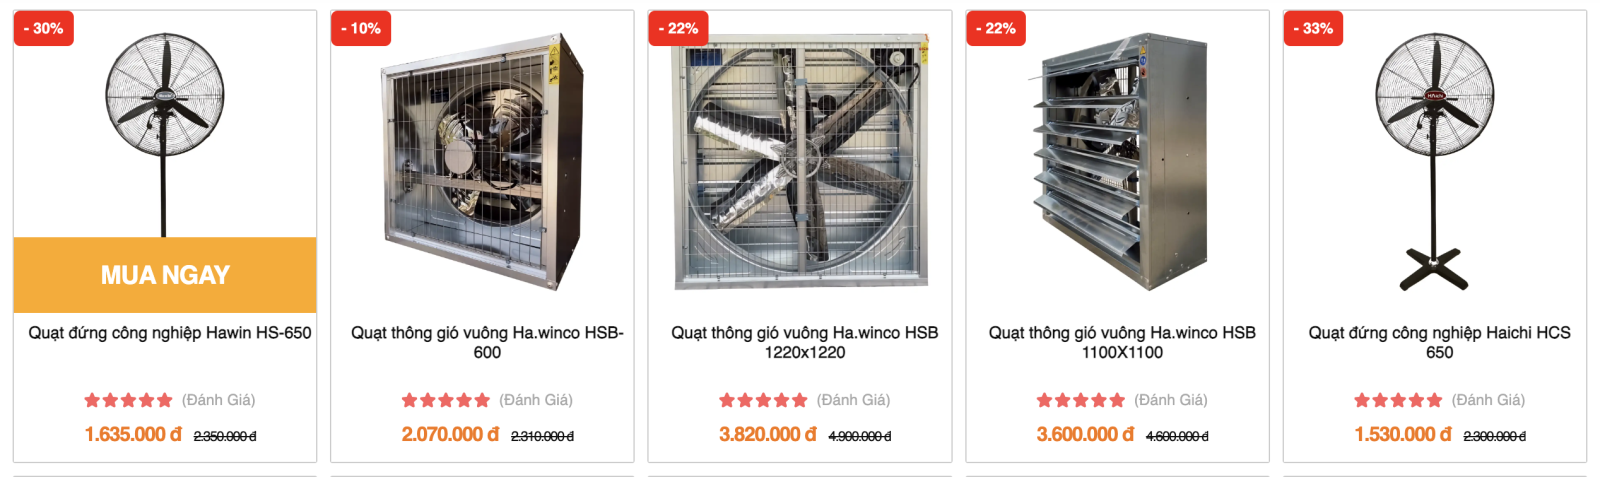This screenshot has width=1600, height=477.
Task: Click the MUA NGAY button
Action: [165, 275]
